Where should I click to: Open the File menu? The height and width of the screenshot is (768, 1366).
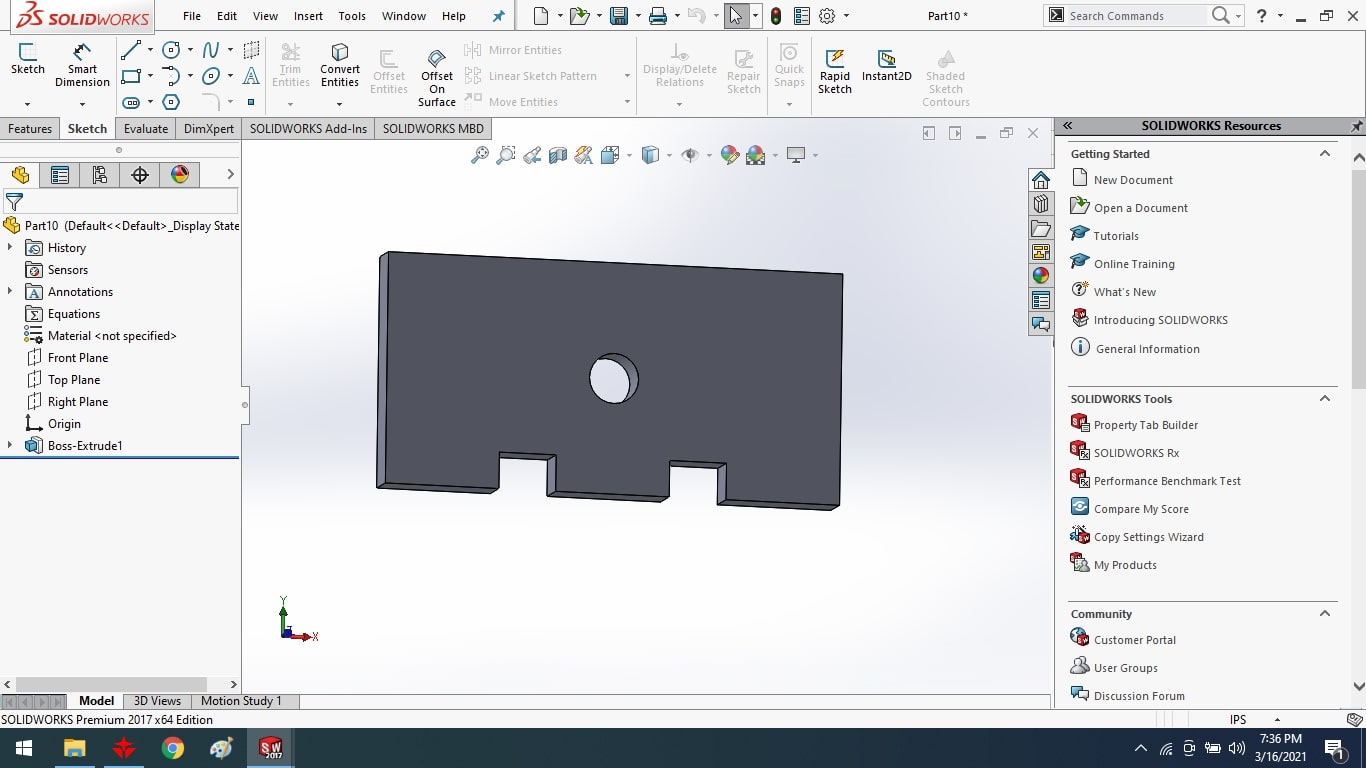coord(192,16)
